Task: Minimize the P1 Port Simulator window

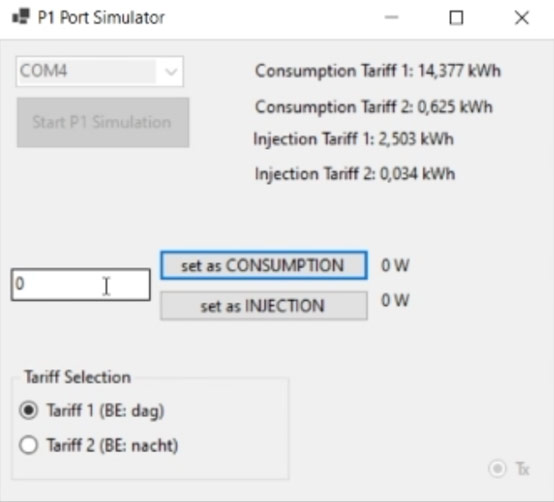Action: pyautogui.click(x=391, y=17)
